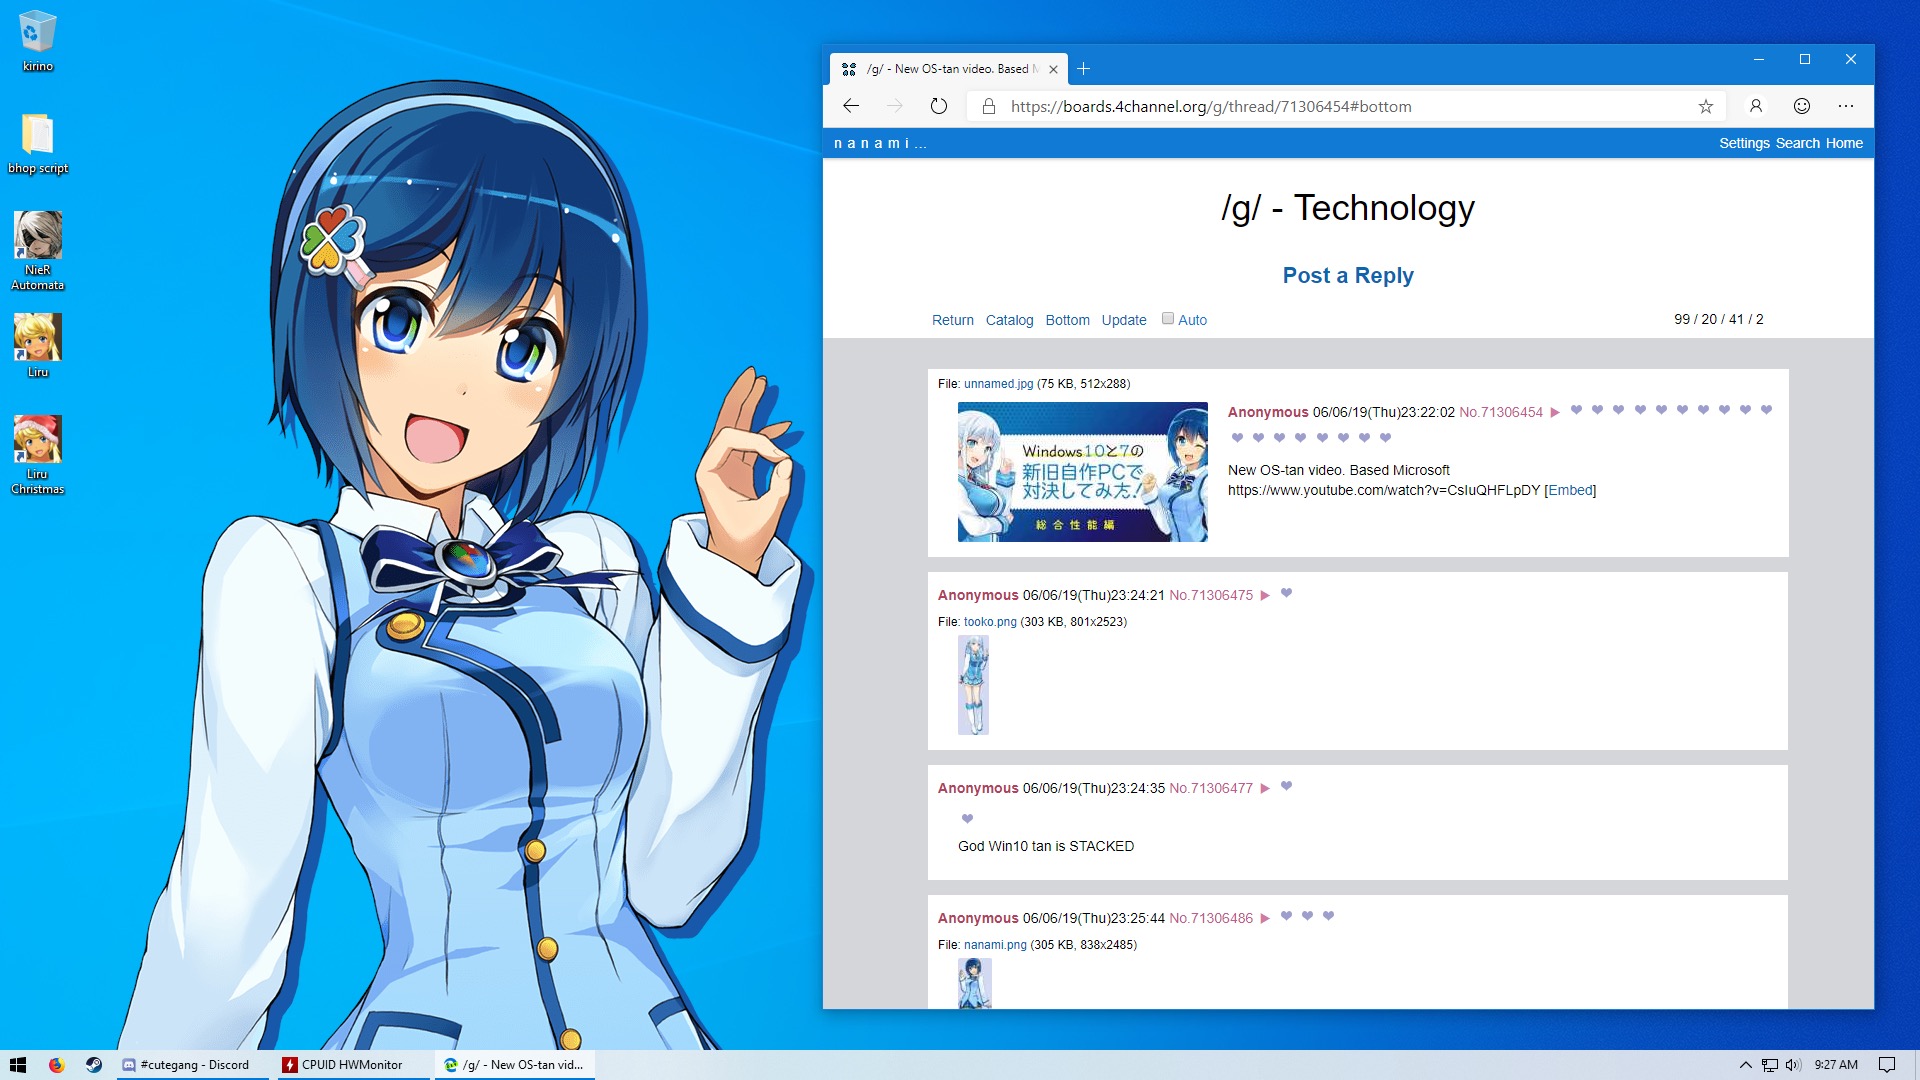Click the quote heart above STACKED text

click(967, 819)
